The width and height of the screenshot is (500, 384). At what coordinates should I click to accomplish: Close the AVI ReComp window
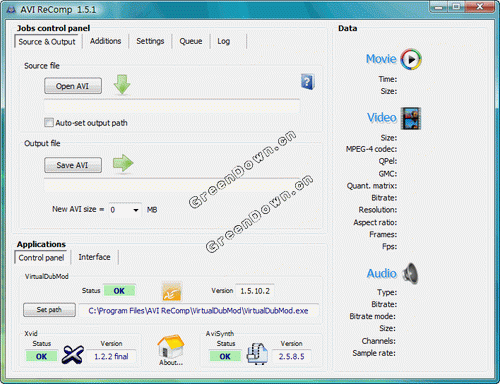pos(480,6)
